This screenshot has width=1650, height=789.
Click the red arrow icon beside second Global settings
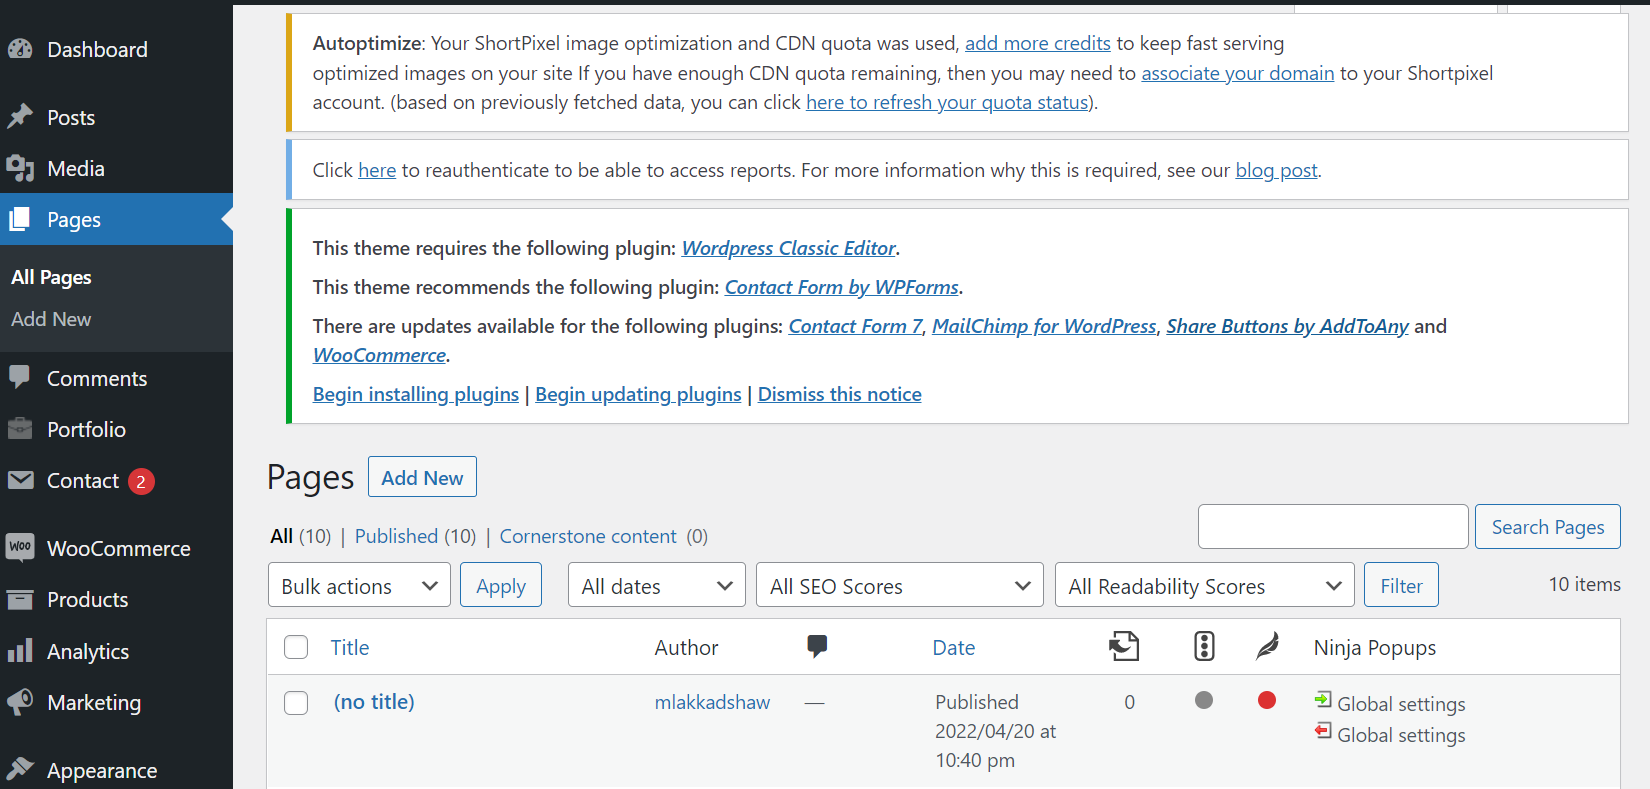coord(1323,731)
